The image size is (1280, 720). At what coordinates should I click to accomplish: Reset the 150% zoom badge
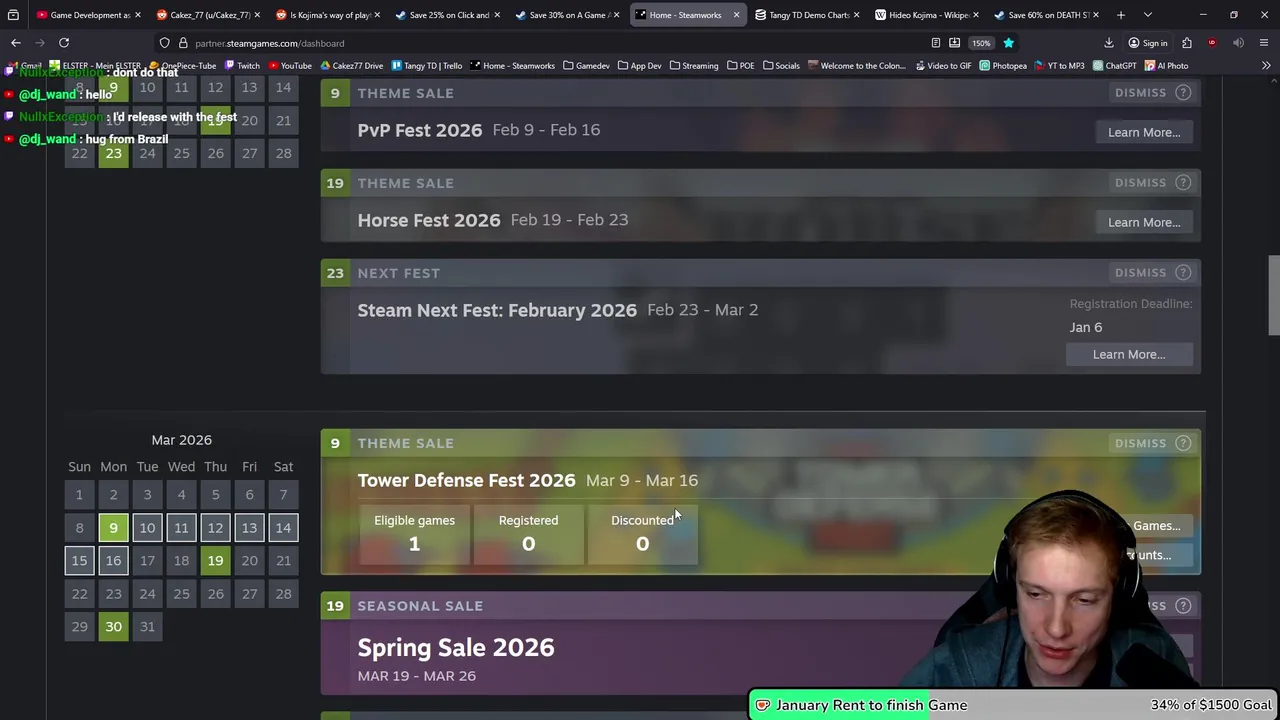[981, 43]
